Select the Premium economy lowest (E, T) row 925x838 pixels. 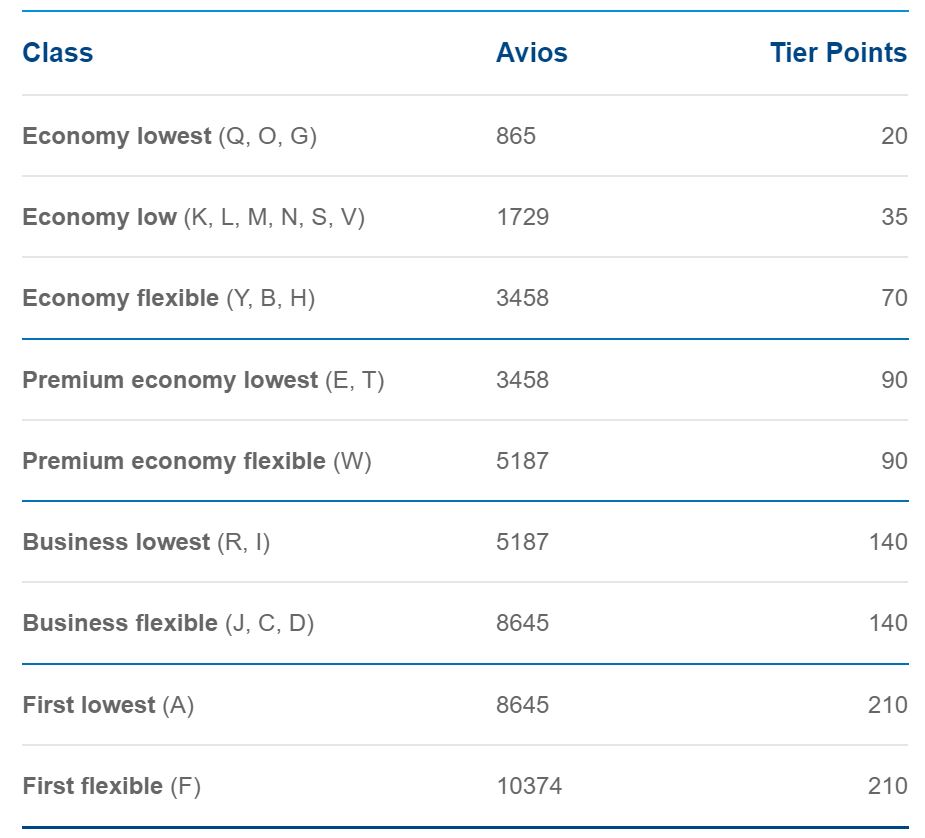(465, 380)
